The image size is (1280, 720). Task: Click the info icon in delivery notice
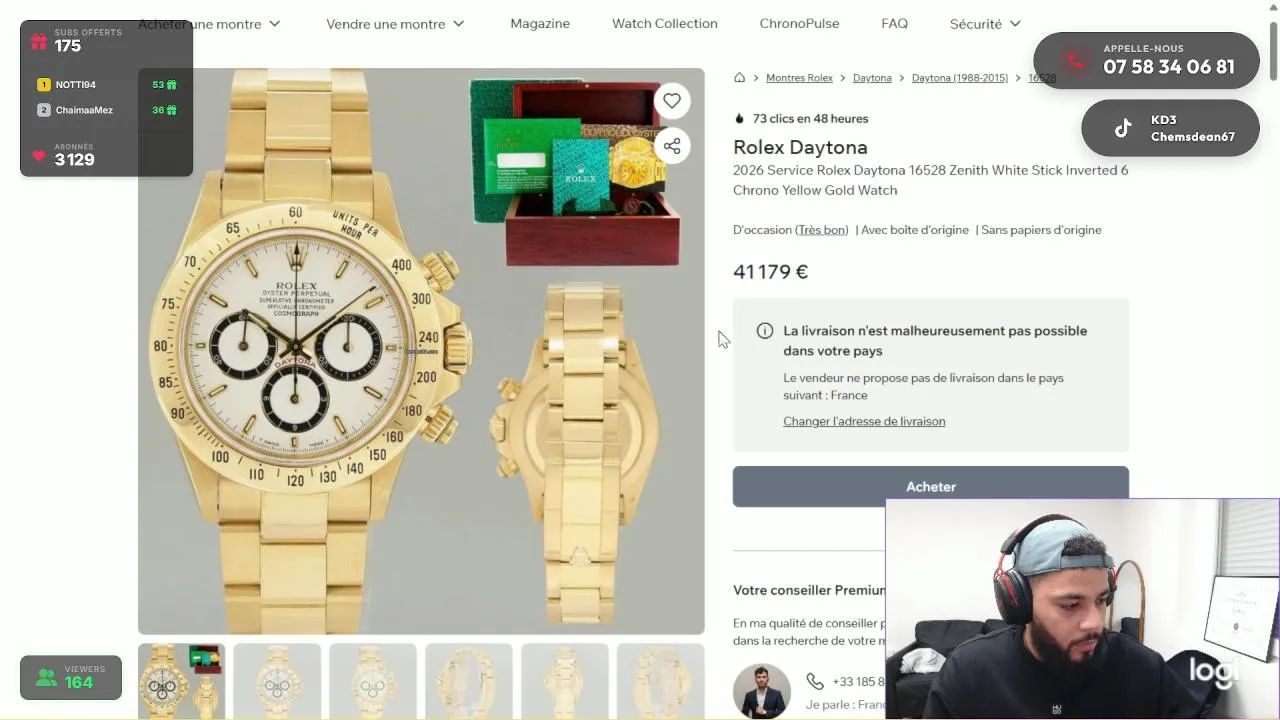[765, 331]
